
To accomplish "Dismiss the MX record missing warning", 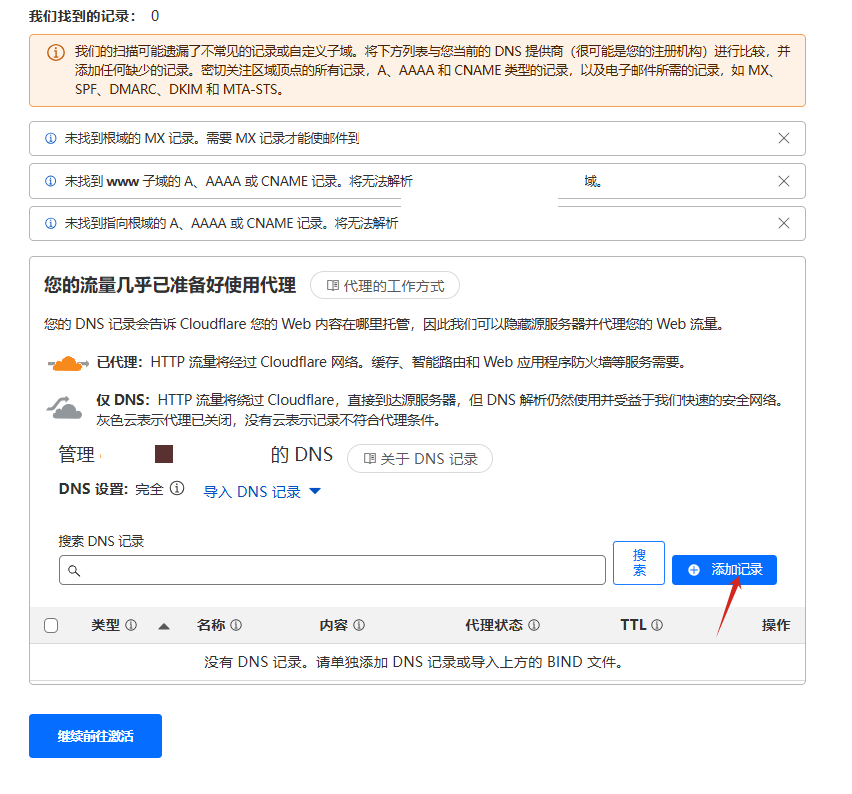I will 783,138.
